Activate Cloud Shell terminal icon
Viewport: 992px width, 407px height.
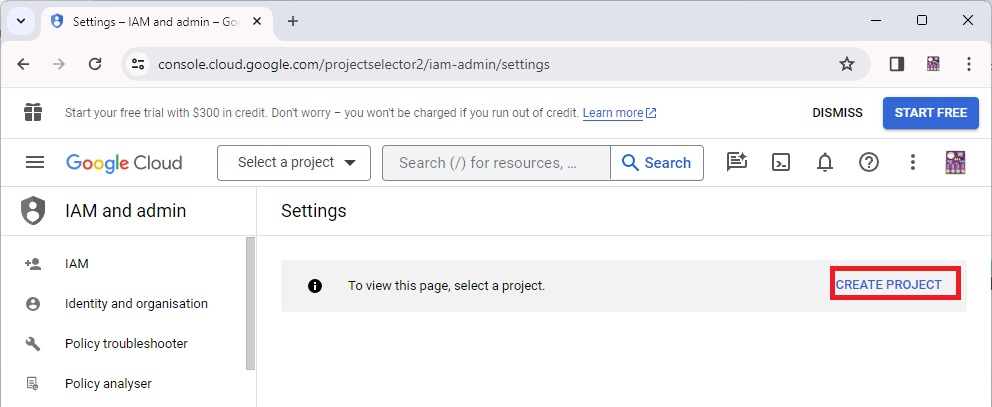pyautogui.click(x=781, y=163)
